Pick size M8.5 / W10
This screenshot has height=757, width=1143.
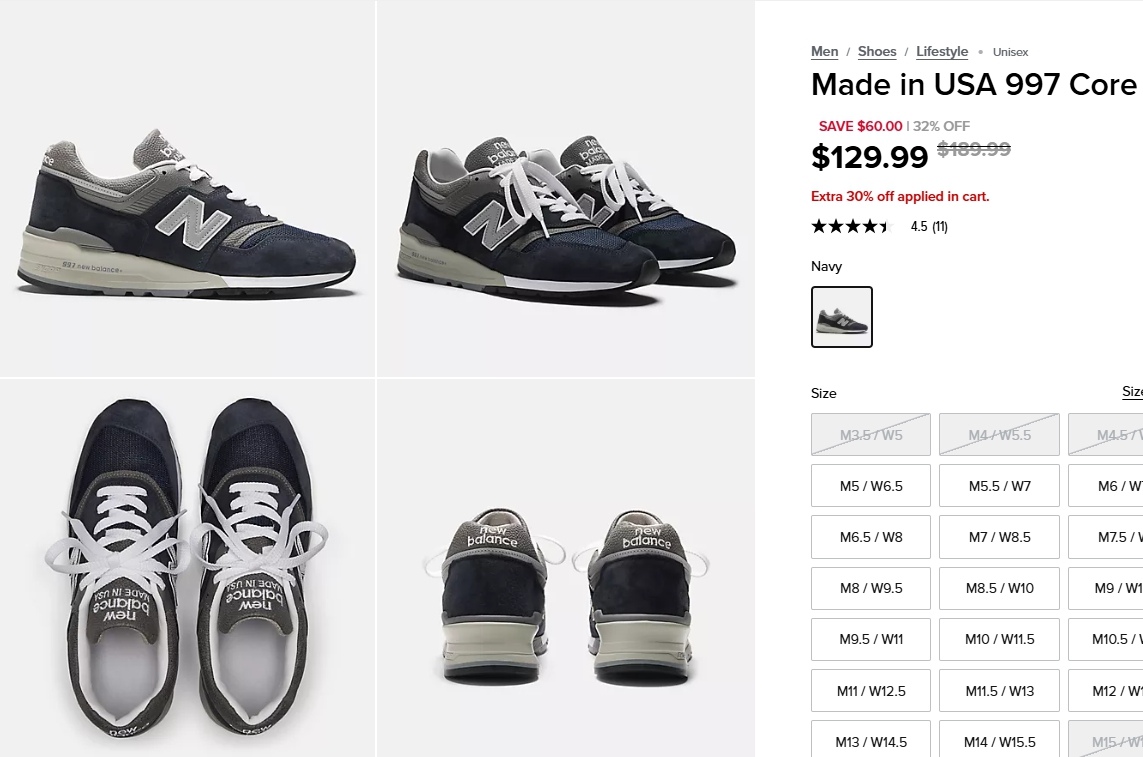999,588
